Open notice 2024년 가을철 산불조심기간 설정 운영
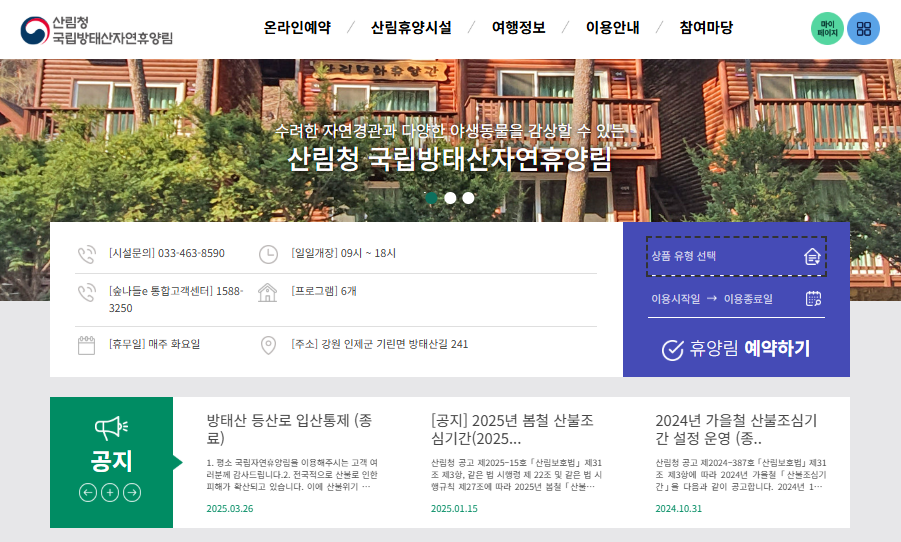This screenshot has height=542, width=901. [x=736, y=429]
